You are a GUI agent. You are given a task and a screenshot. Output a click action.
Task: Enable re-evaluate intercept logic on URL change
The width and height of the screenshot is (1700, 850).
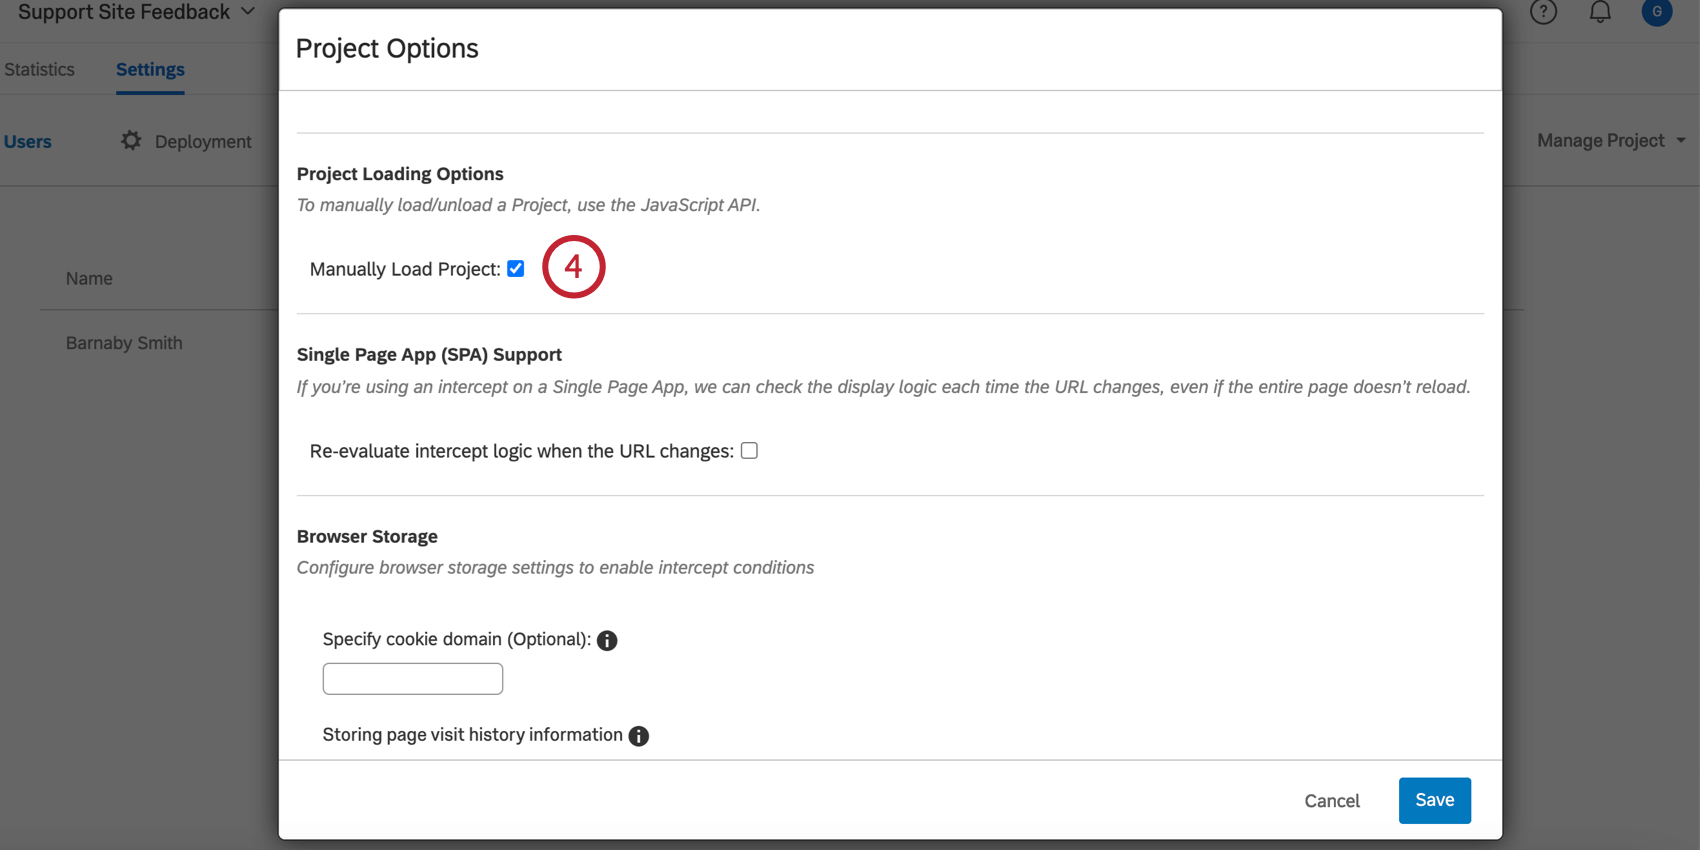749,451
